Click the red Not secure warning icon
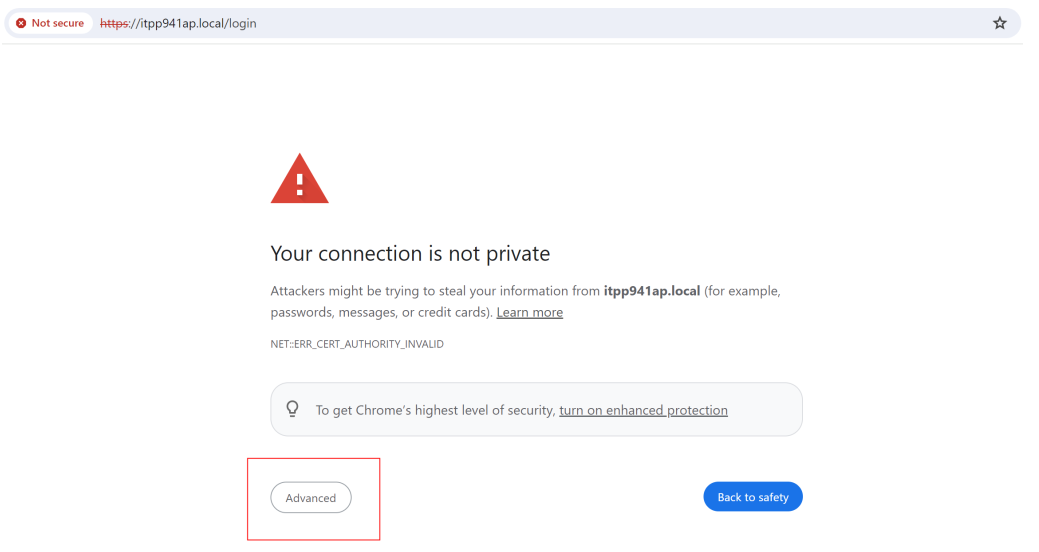1039x552 pixels. click(x=21, y=23)
